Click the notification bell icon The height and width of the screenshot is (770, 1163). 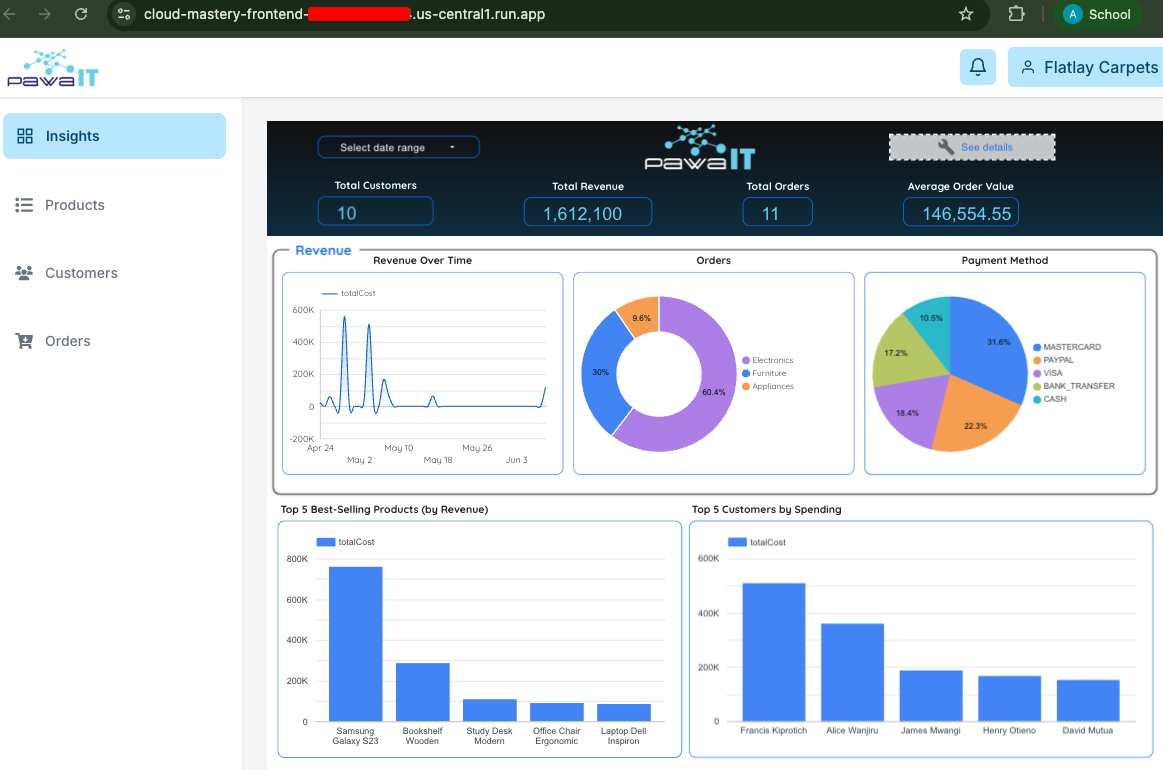(x=977, y=67)
